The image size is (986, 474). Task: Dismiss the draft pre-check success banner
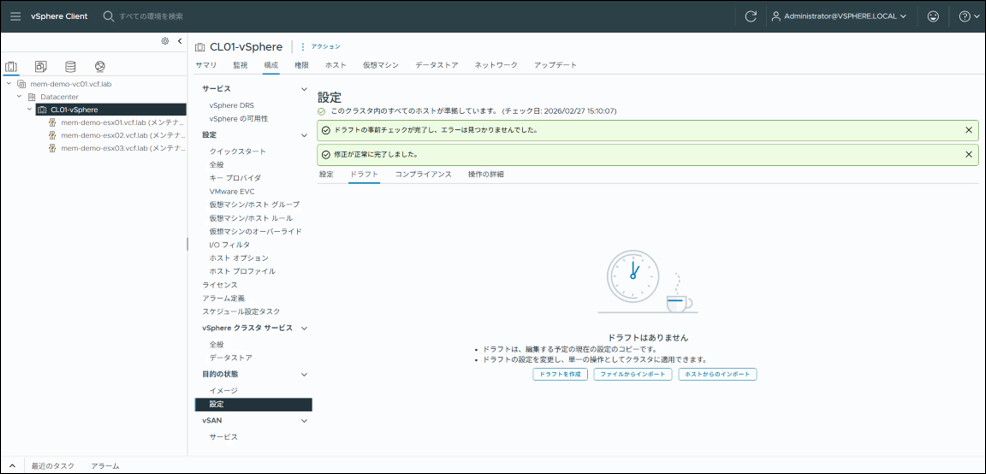pos(968,130)
